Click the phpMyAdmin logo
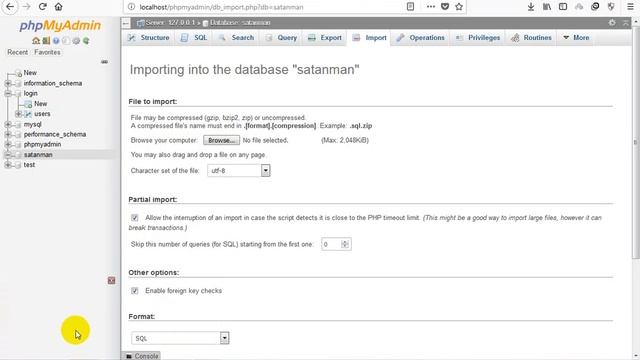 tap(60, 26)
